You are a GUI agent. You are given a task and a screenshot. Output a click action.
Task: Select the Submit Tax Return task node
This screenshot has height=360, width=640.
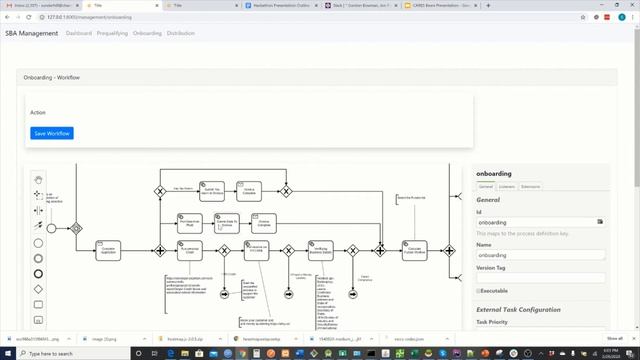click(x=212, y=191)
